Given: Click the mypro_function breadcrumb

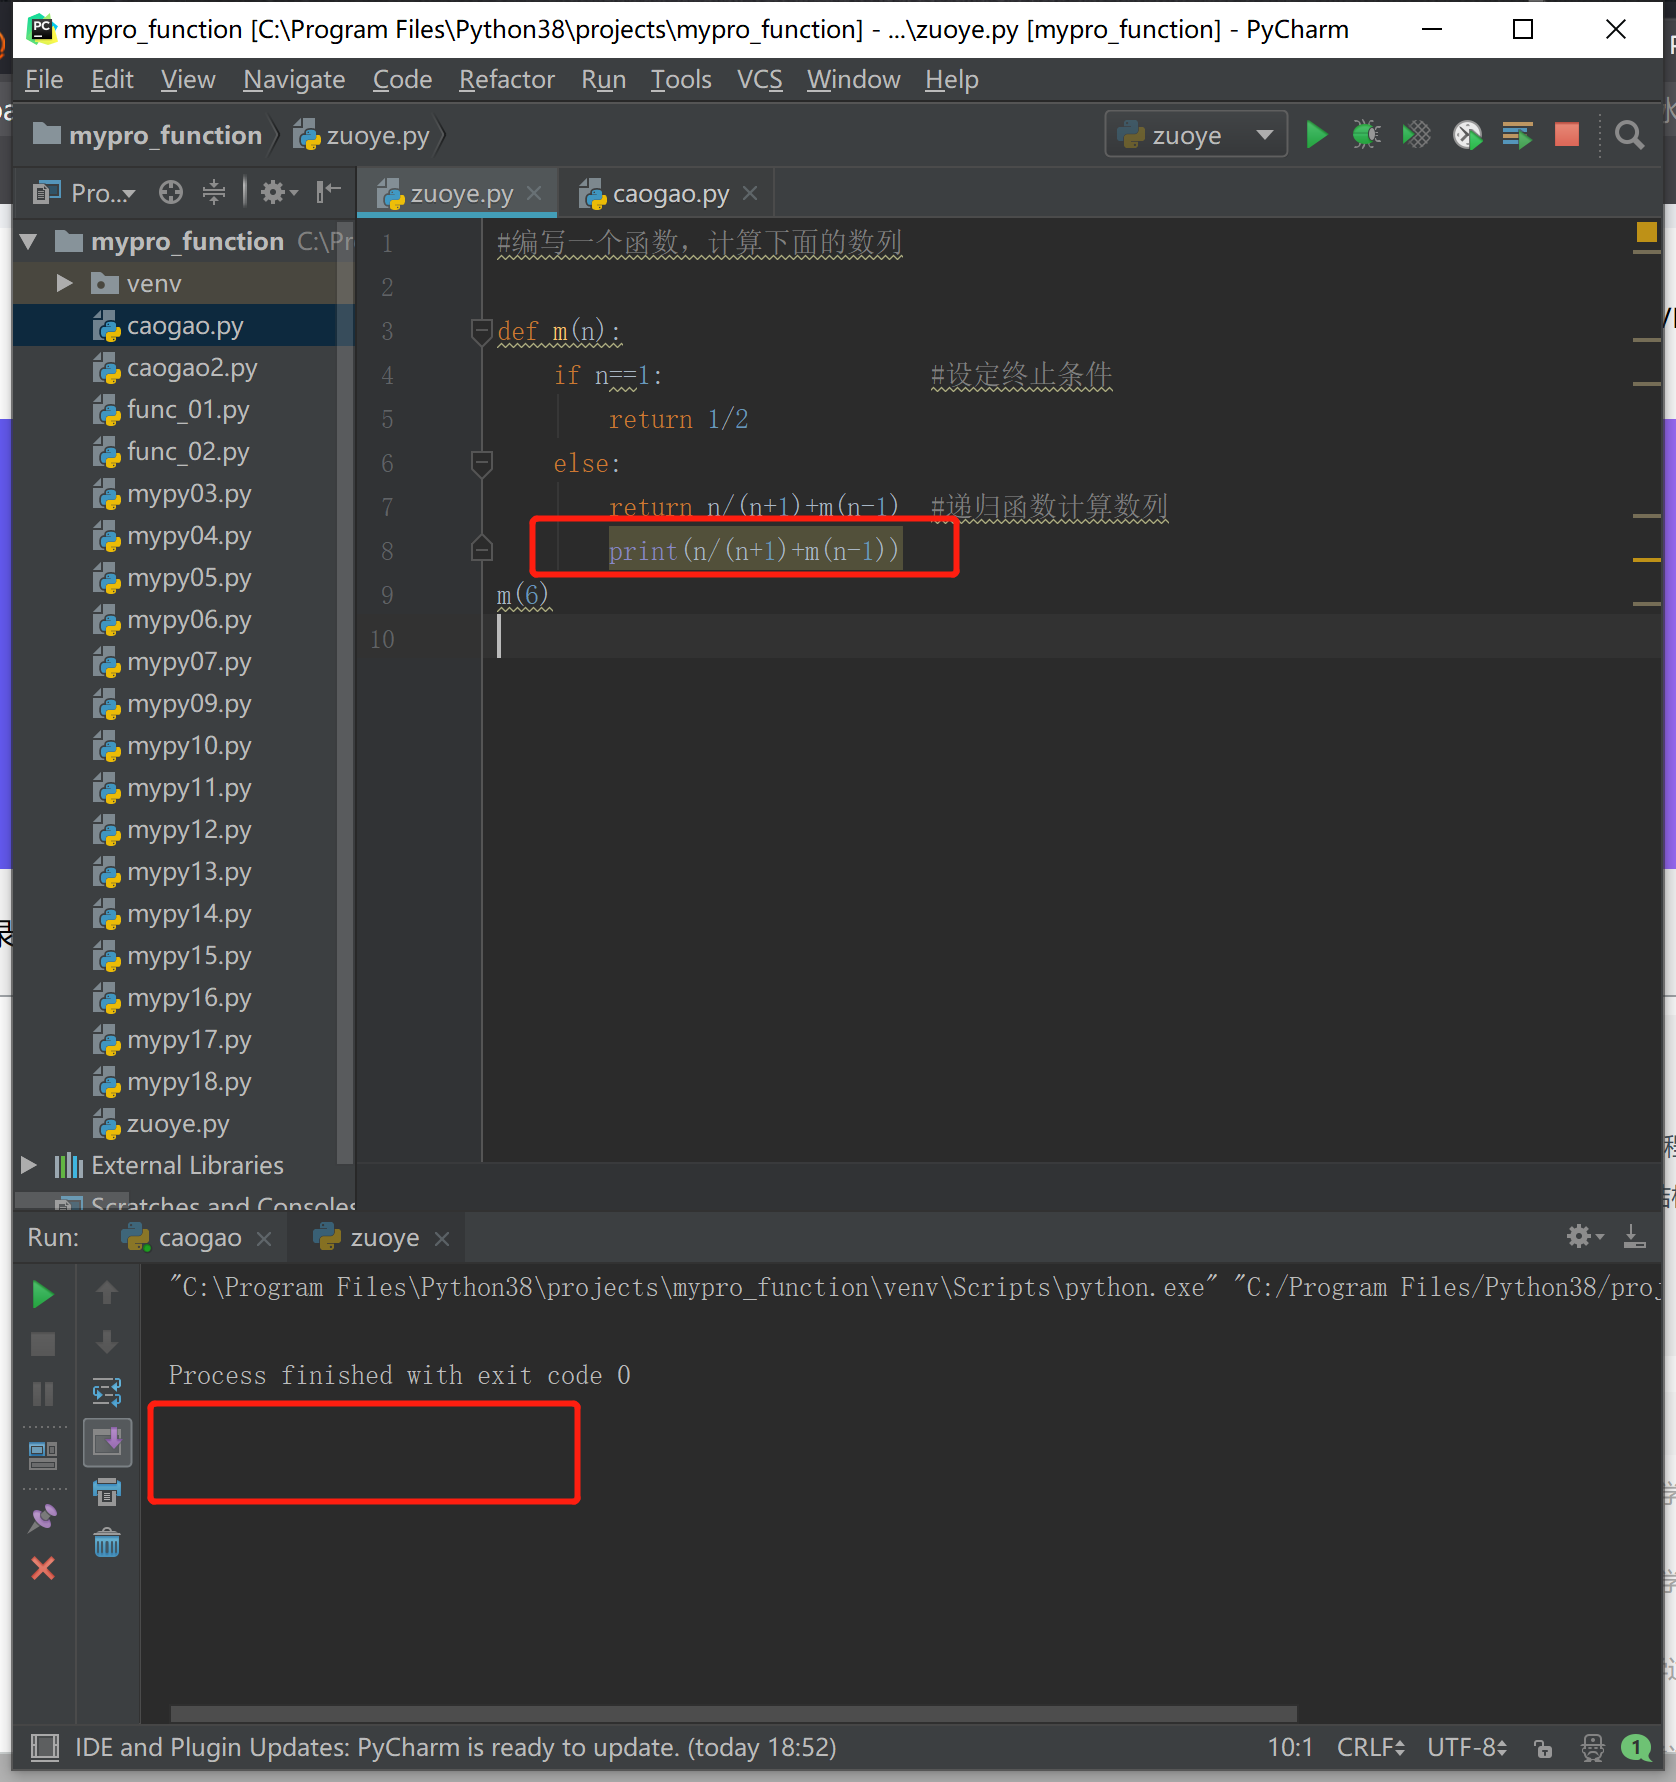Looking at the screenshot, I should [147, 134].
